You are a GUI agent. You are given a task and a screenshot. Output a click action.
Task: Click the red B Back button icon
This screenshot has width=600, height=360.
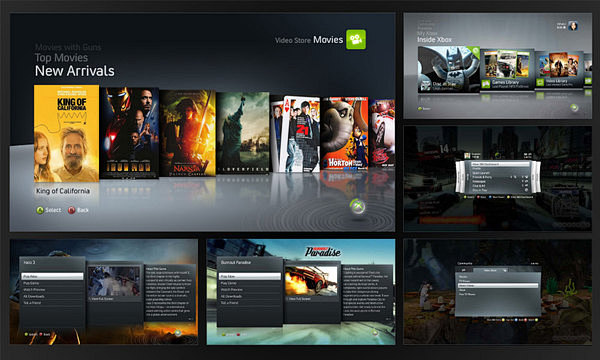[x=72, y=210]
